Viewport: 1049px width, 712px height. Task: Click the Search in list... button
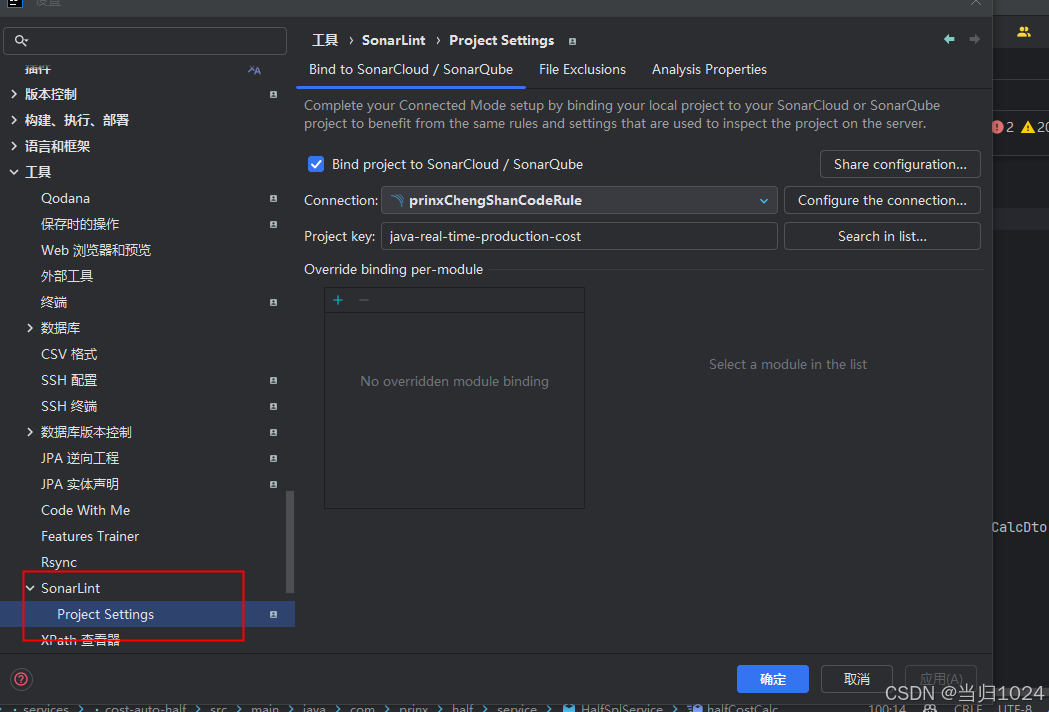tap(882, 236)
